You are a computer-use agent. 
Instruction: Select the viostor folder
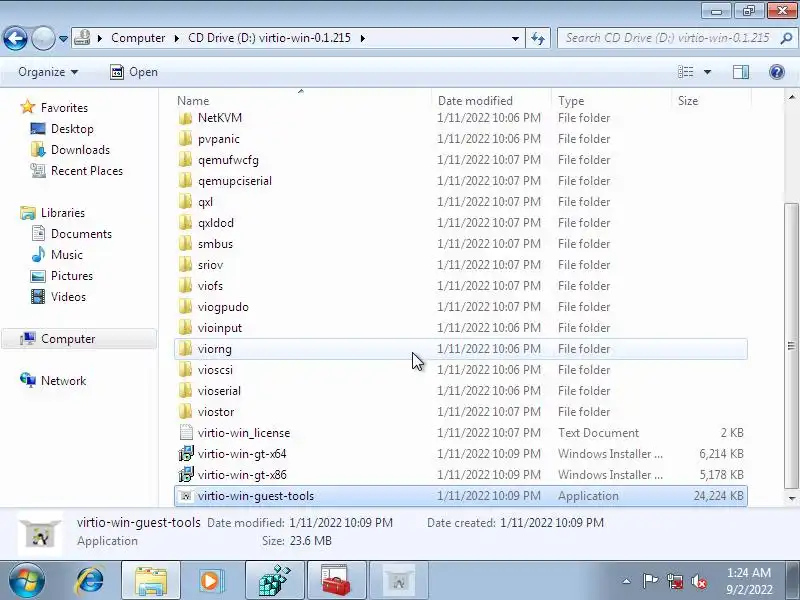[x=461, y=412]
